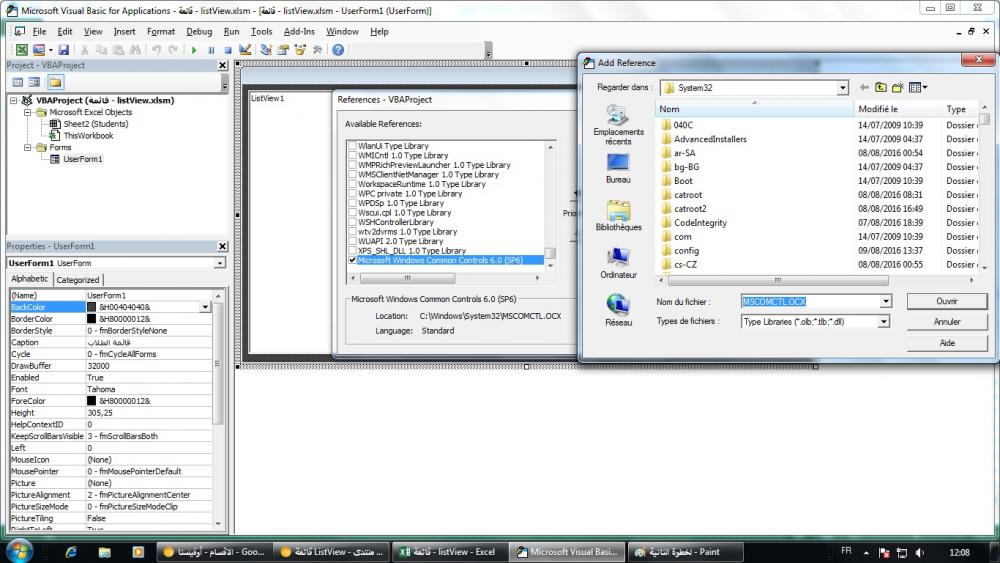Go up one folder level icon
This screenshot has width=1000, height=563.
coord(881,87)
